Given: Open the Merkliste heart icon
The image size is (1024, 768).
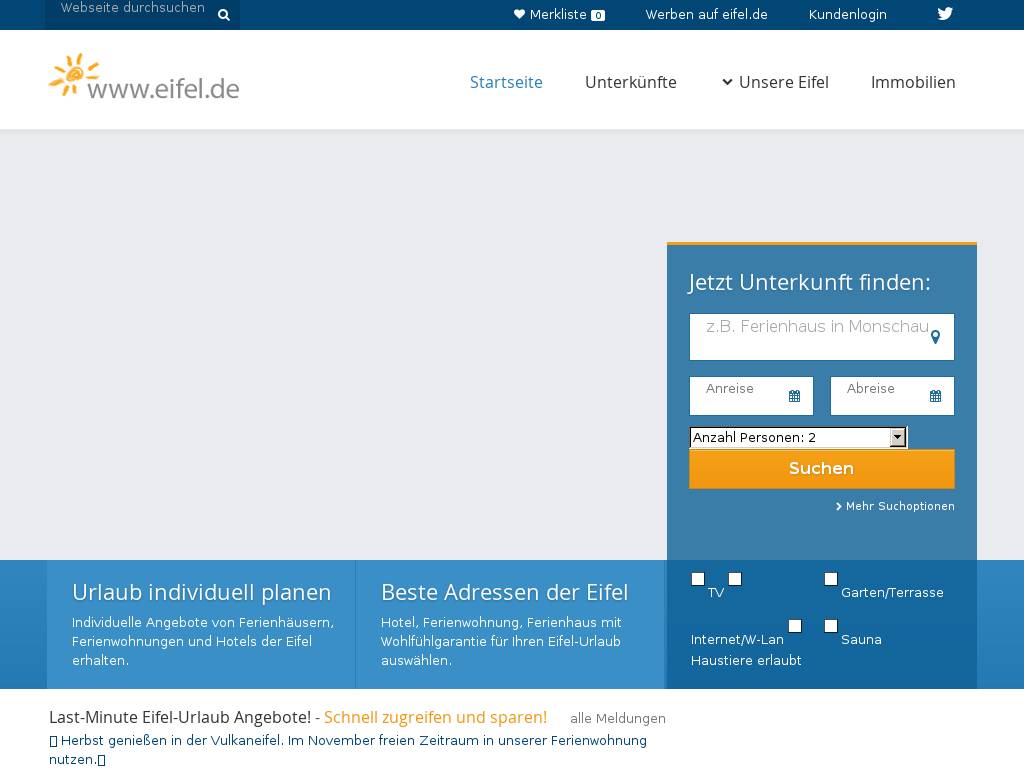Looking at the screenshot, I should (519, 15).
